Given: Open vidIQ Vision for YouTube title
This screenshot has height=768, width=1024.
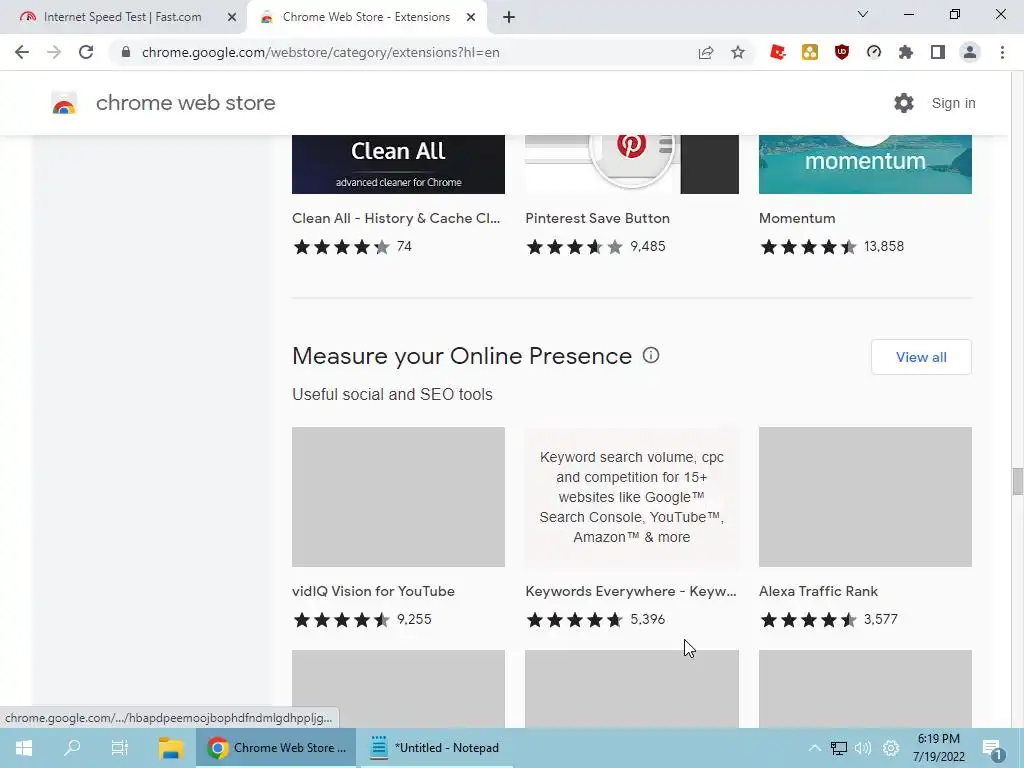Looking at the screenshot, I should (373, 591).
